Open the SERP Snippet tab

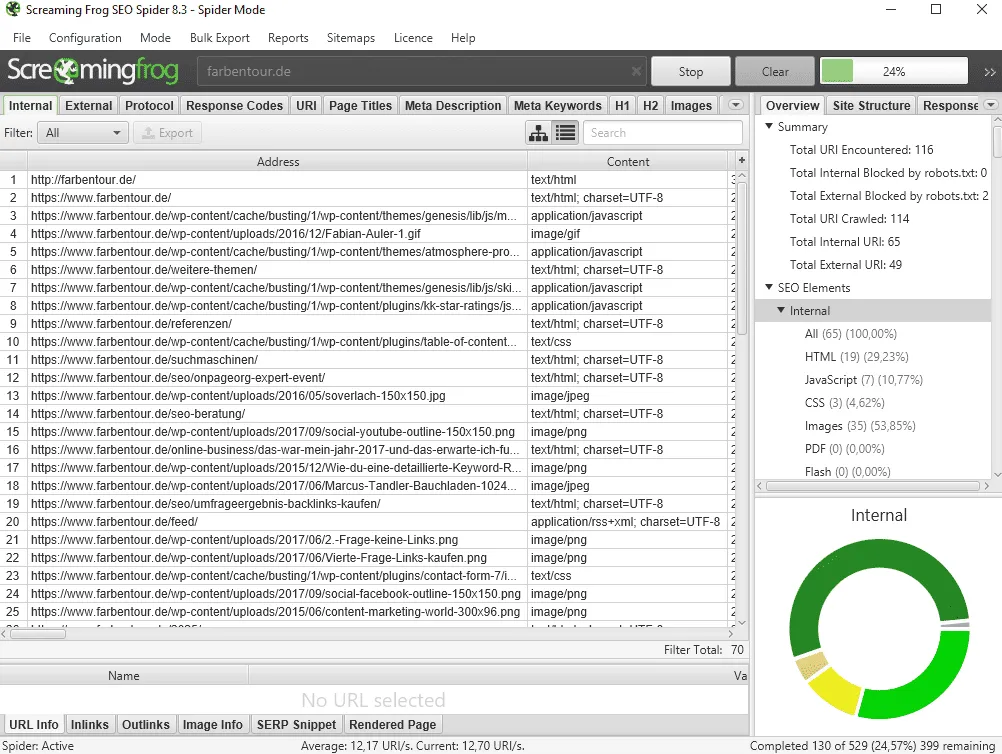pos(297,725)
